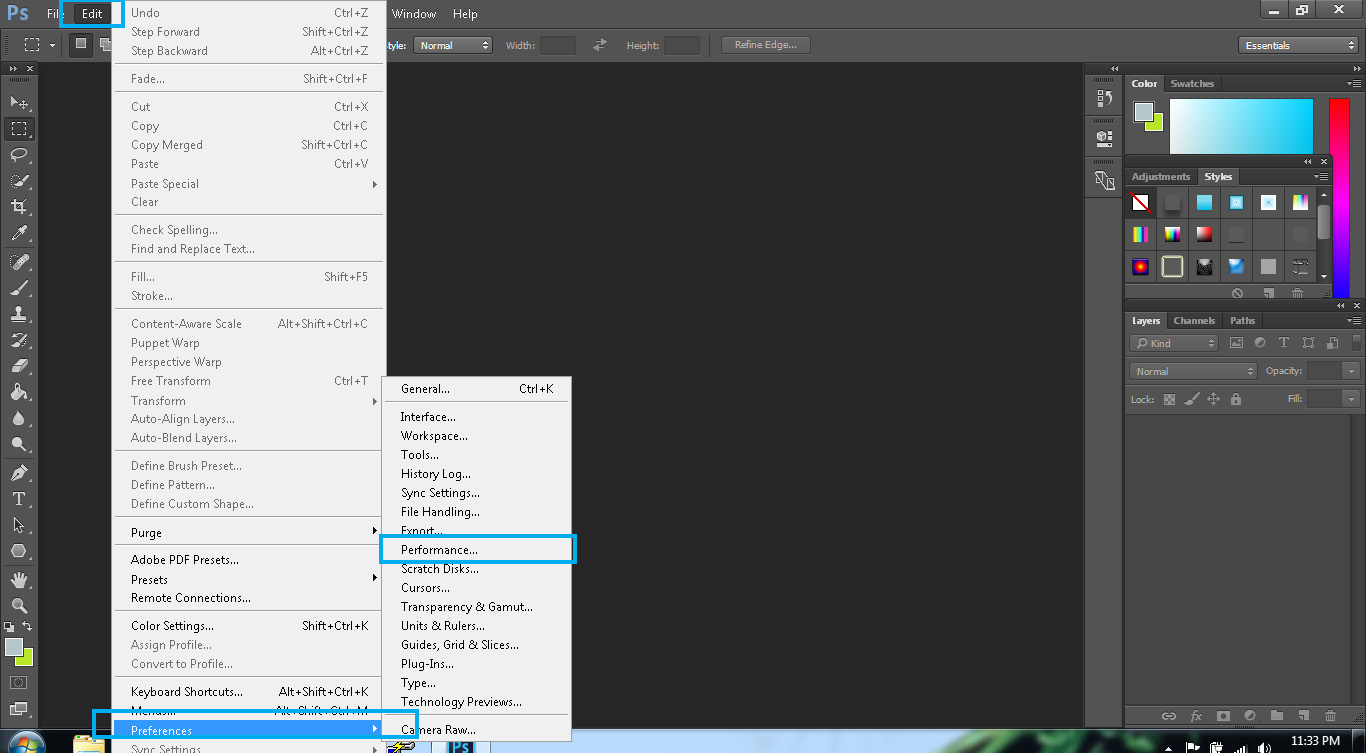This screenshot has height=753, width=1366.
Task: Open the History panel icon
Action: coord(1104,98)
